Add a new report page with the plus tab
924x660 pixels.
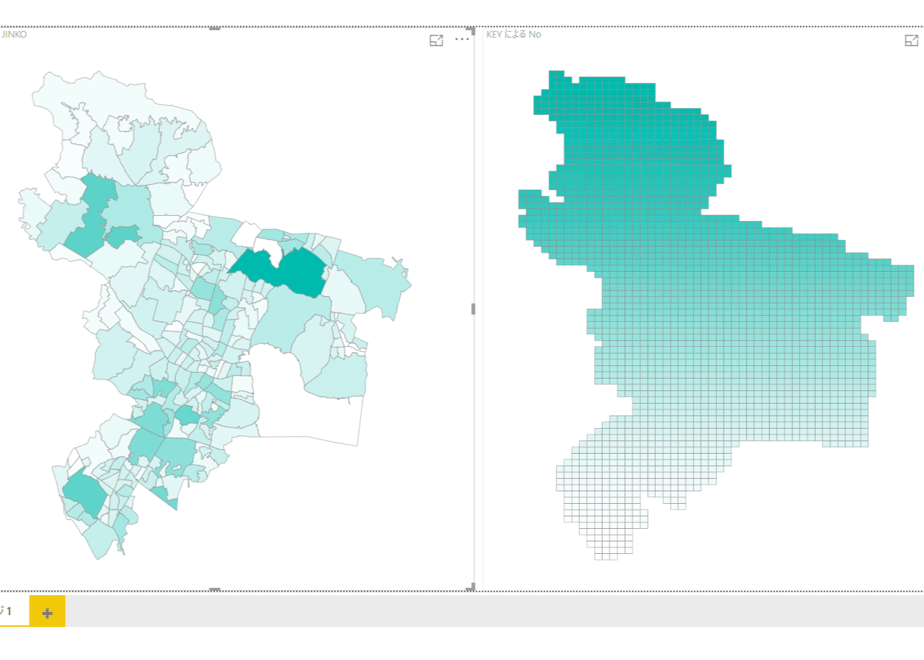point(47,612)
